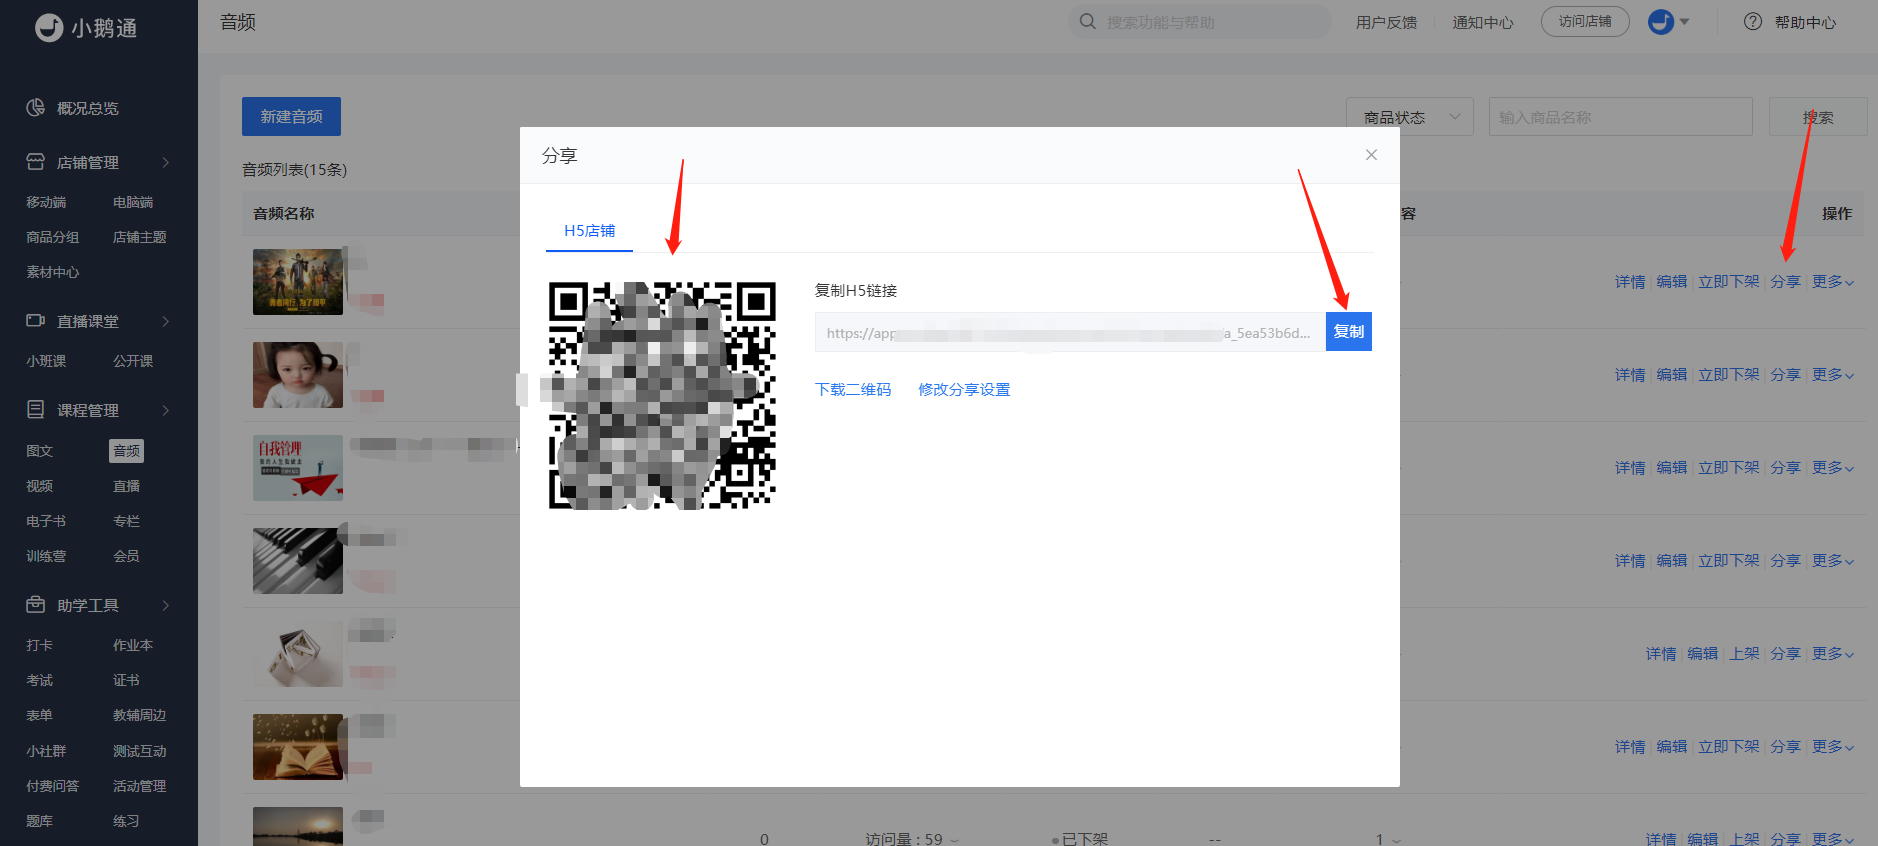1878x846 pixels.
Task: Expand the 课程管理 section chevron
Action: (x=166, y=410)
